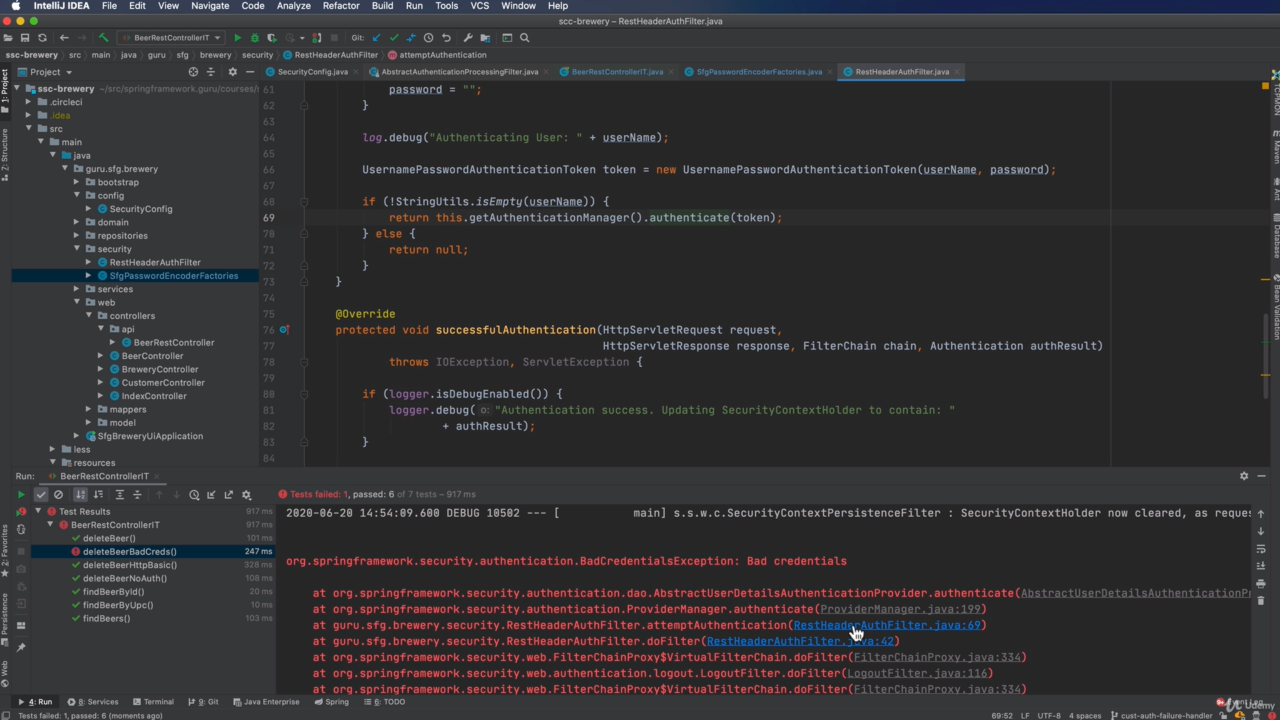Screen dimensions: 1280x720
Task: Toggle Show Ignored tests button
Action: coord(59,495)
